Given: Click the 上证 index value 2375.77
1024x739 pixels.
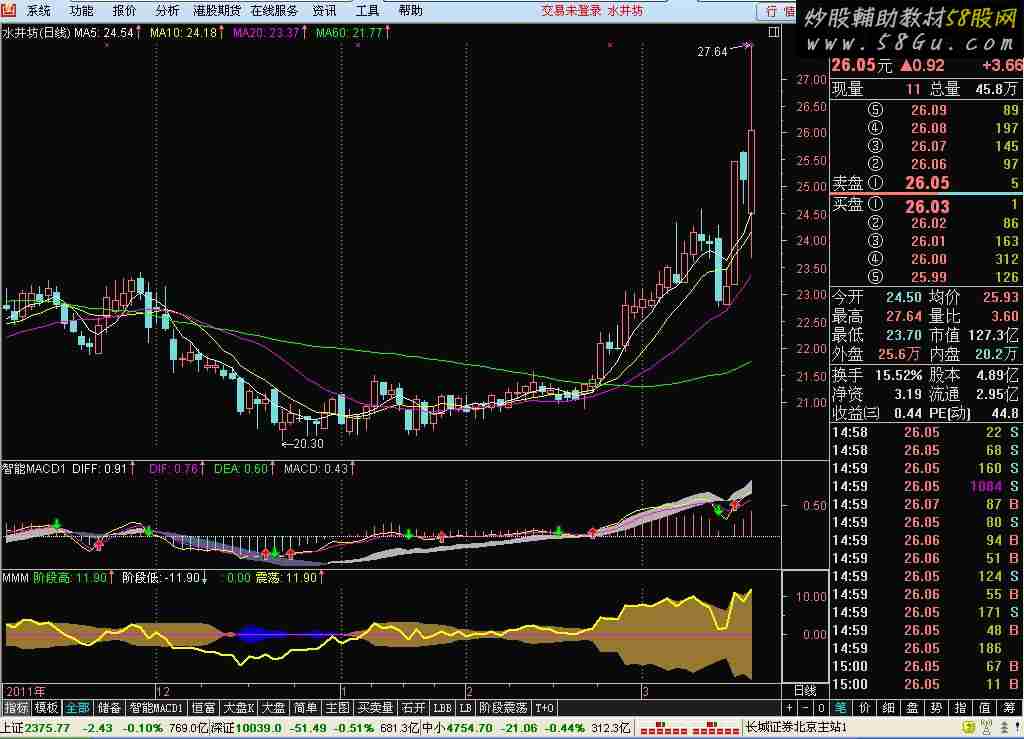Looking at the screenshot, I should 47,727.
